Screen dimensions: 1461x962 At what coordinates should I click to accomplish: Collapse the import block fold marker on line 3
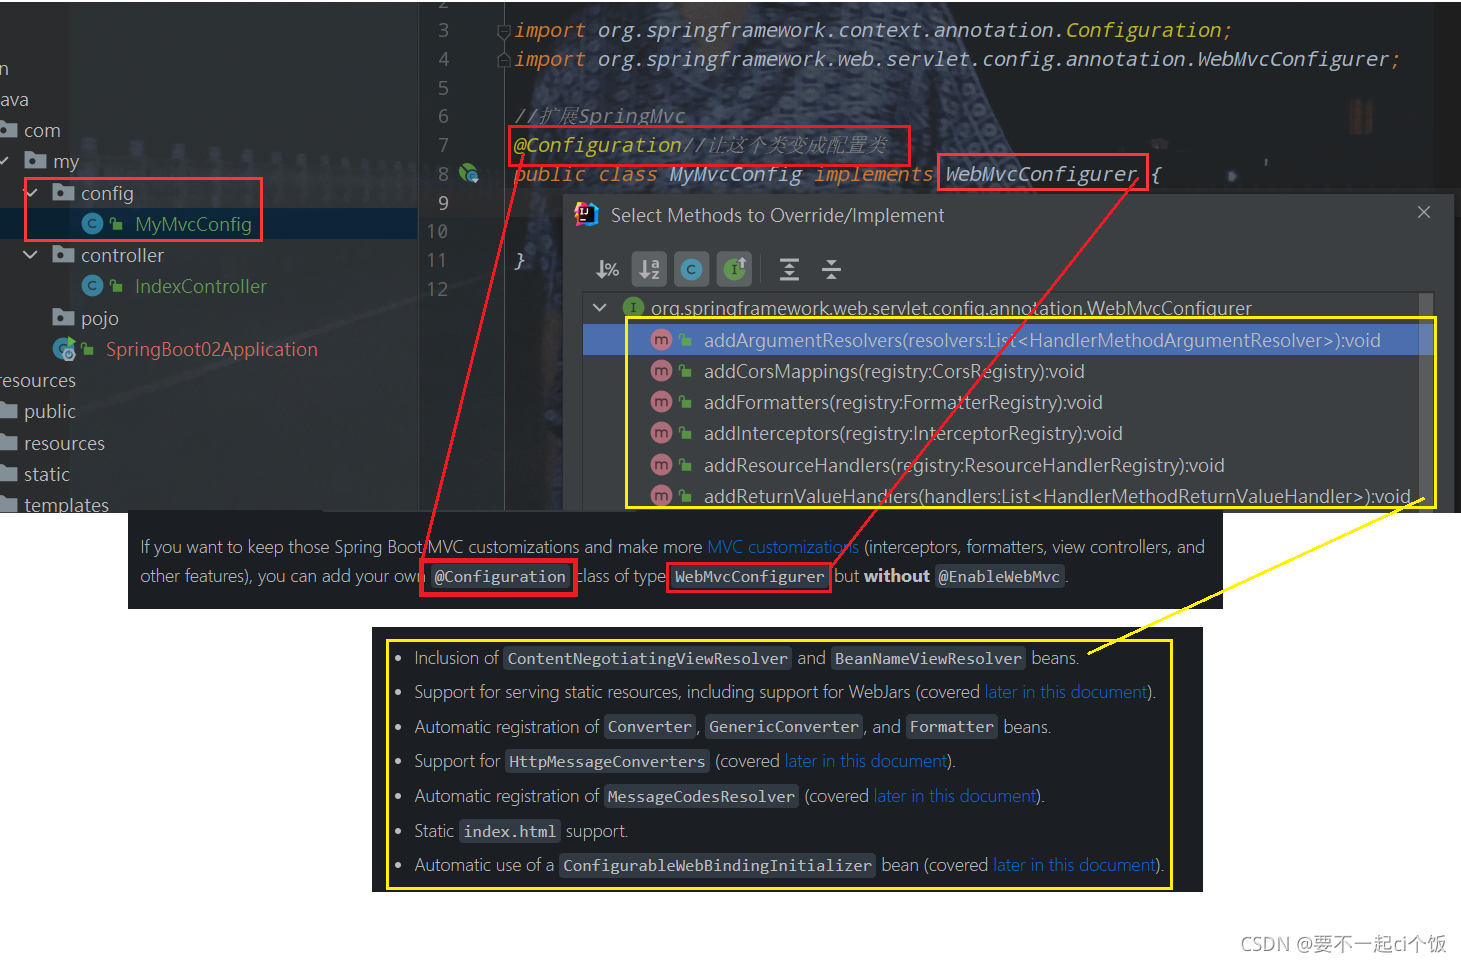[x=504, y=31]
